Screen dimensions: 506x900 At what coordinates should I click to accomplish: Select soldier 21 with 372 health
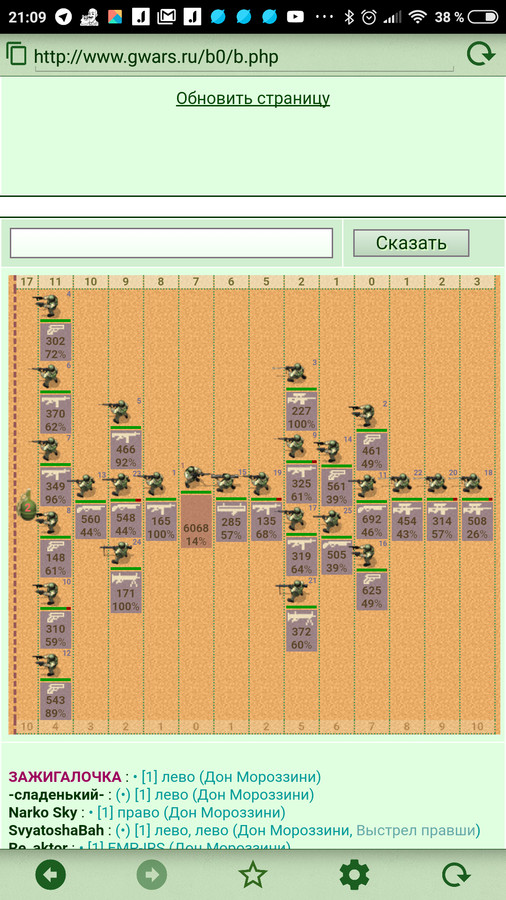click(x=296, y=592)
